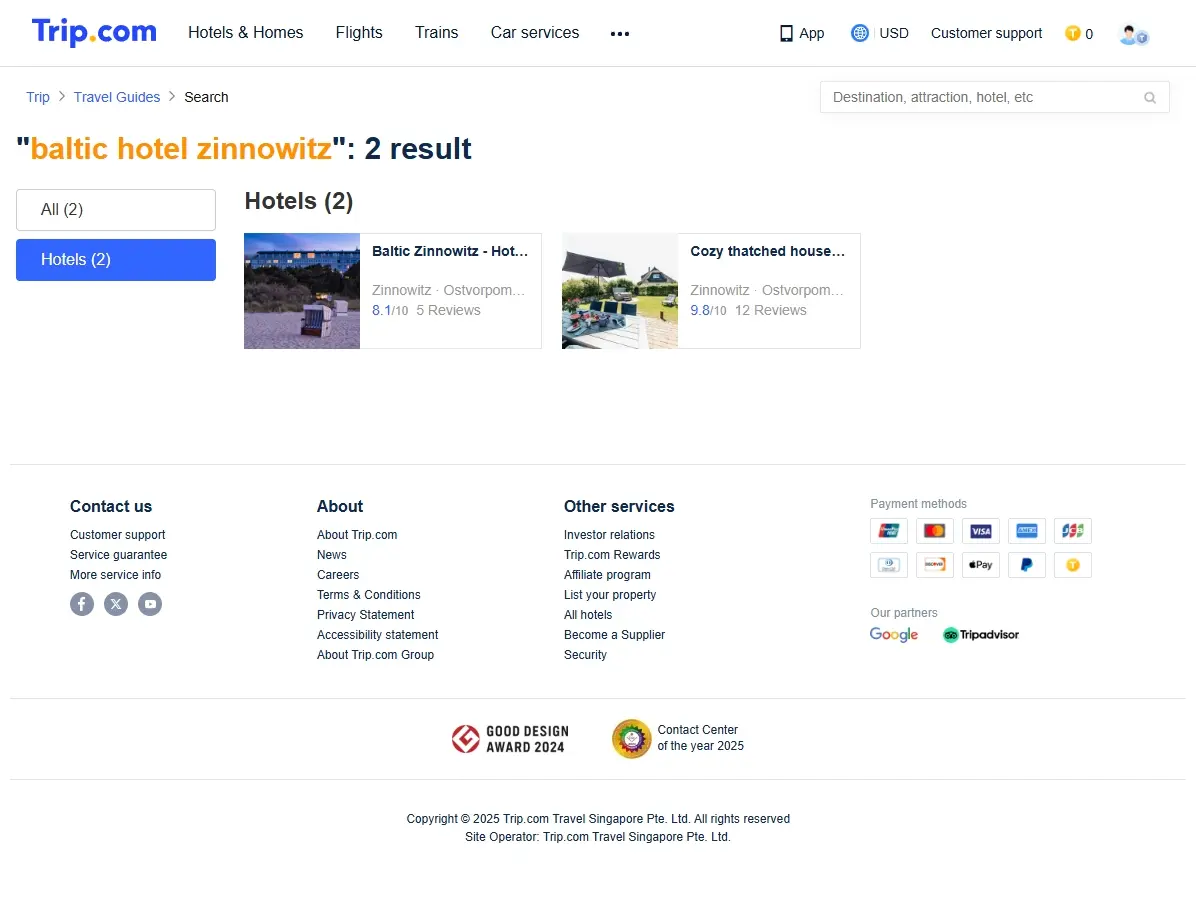Open Trip.com Rewards link
The height and width of the screenshot is (921, 1196).
612,555
